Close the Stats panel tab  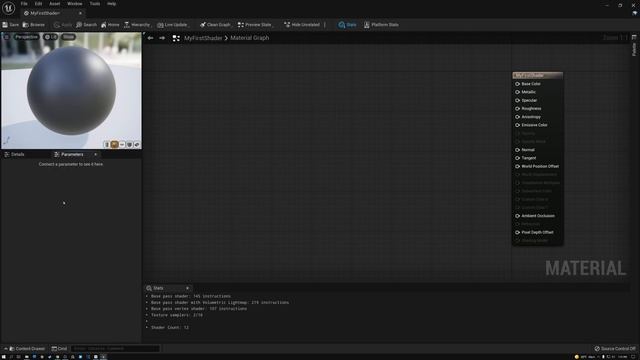click(x=187, y=288)
